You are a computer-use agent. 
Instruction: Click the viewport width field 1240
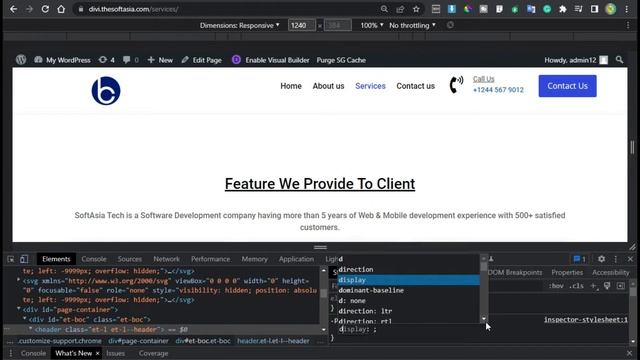pyautogui.click(x=302, y=25)
